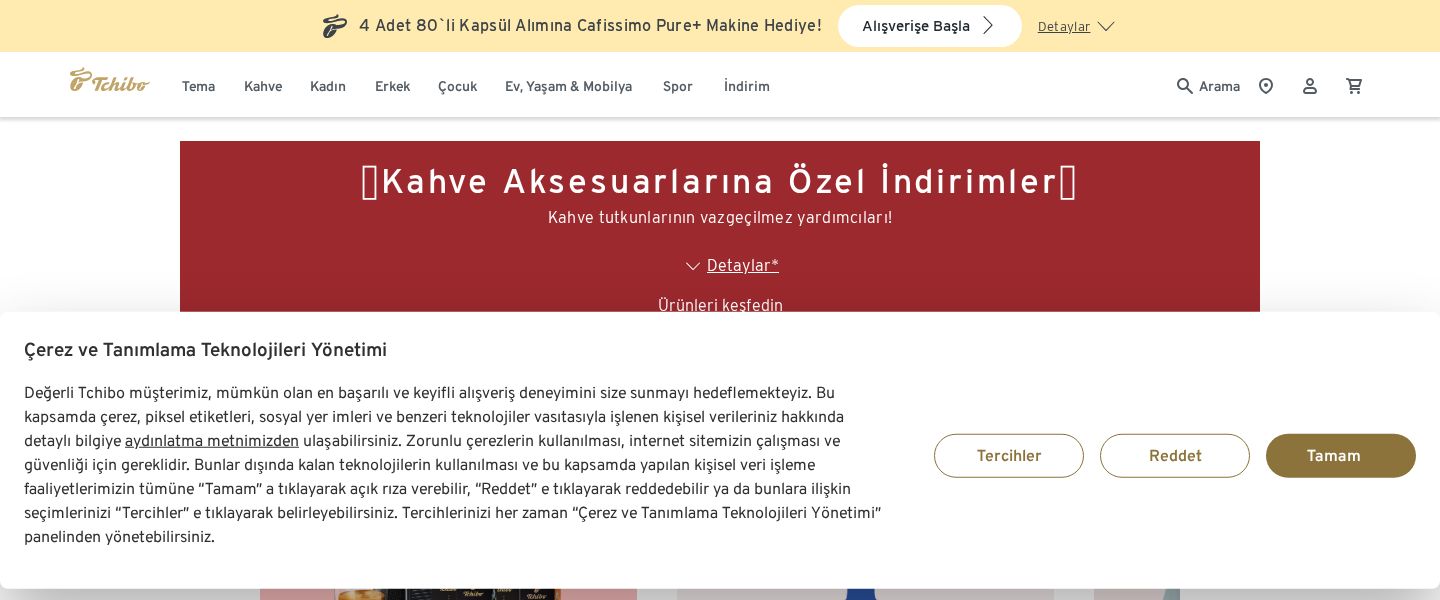Click Ürünleri keşfedin in red banner

tap(720, 305)
